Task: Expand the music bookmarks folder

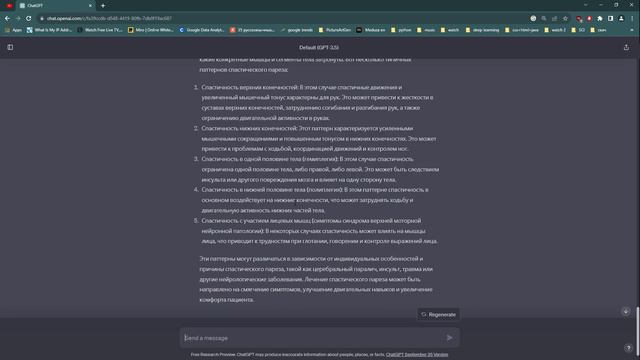Action: [x=426, y=30]
